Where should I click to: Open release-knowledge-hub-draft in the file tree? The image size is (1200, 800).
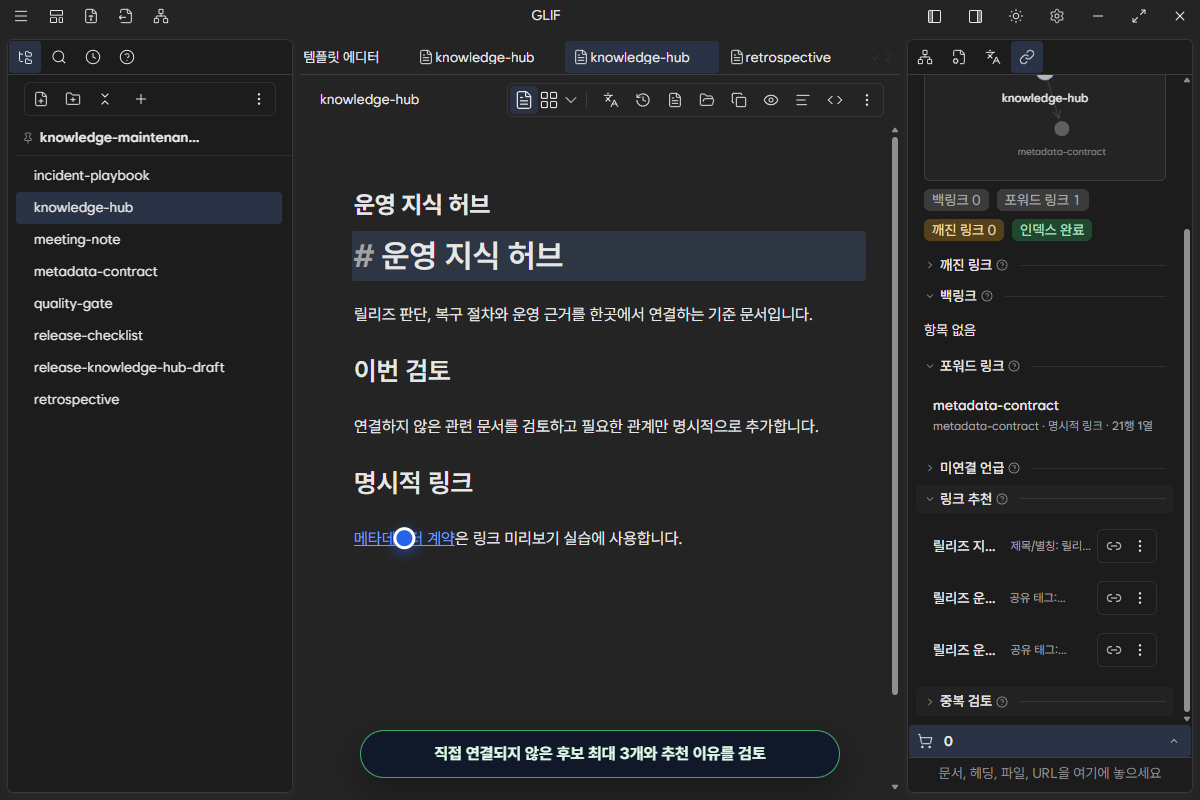[x=149, y=368]
